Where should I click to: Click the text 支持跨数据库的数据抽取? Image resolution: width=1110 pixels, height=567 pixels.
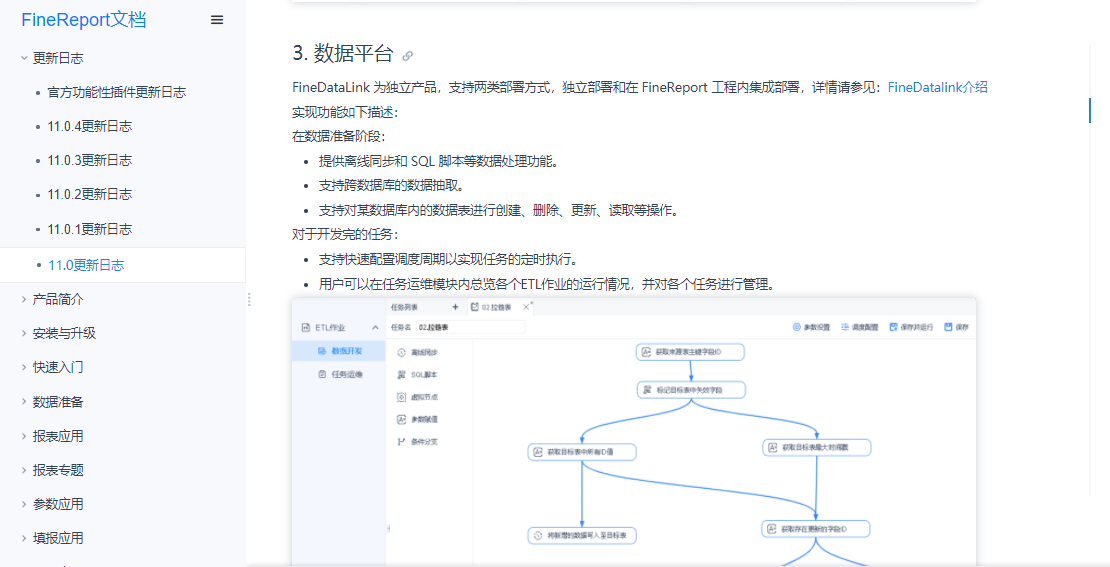(393, 185)
